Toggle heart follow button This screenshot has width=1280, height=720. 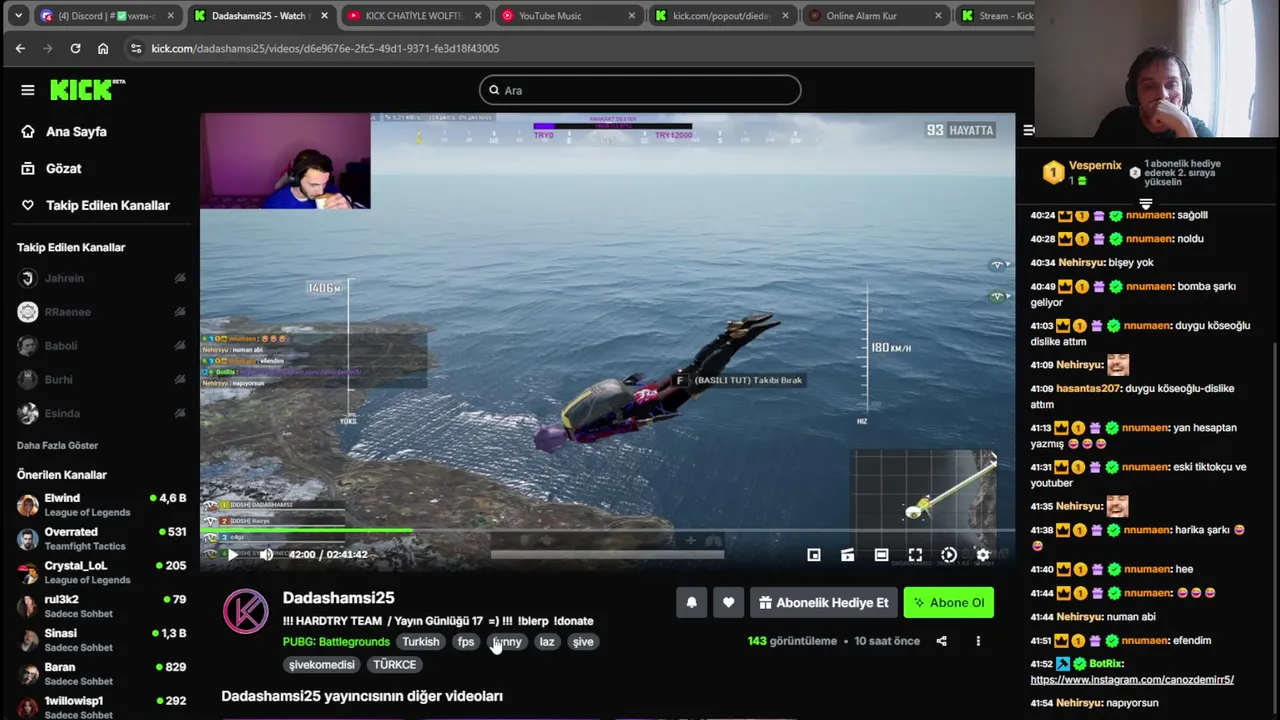point(728,602)
